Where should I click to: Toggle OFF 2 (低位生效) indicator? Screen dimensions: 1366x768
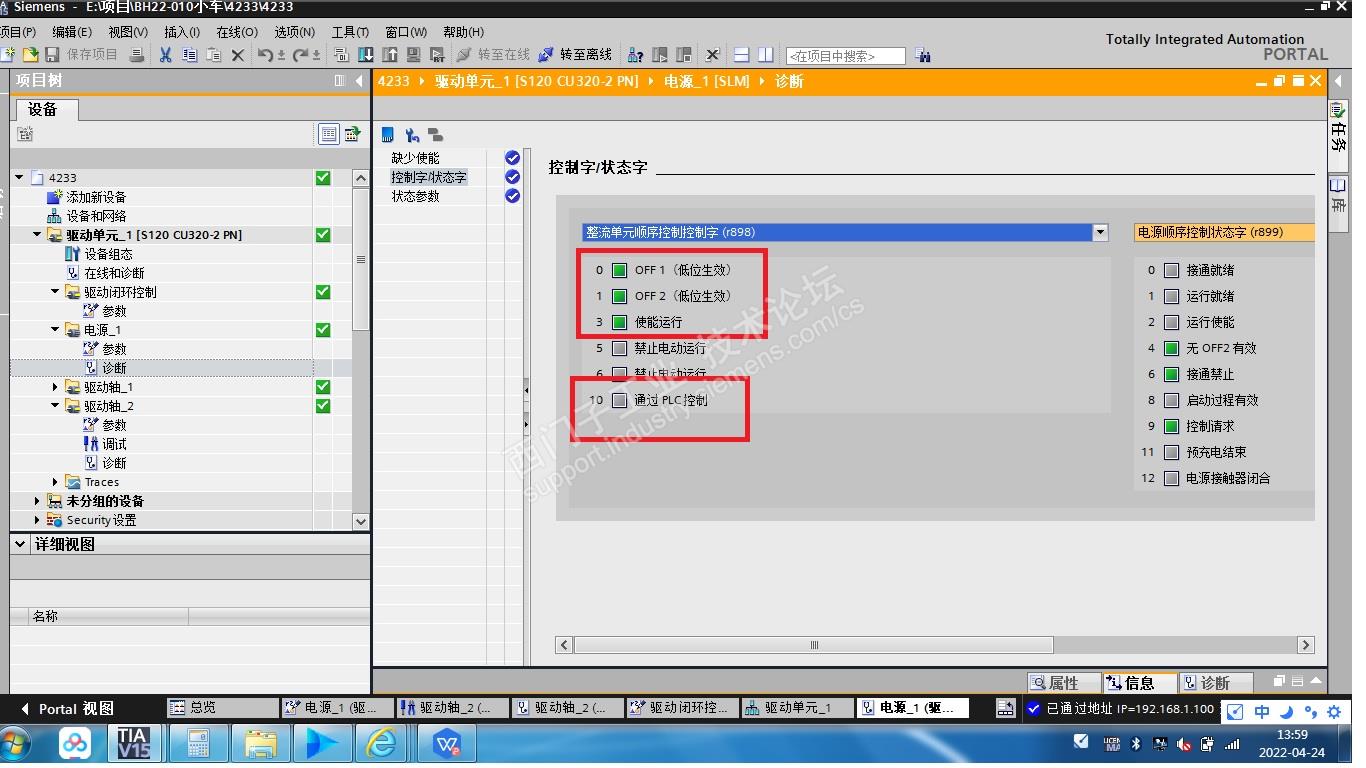coord(619,296)
